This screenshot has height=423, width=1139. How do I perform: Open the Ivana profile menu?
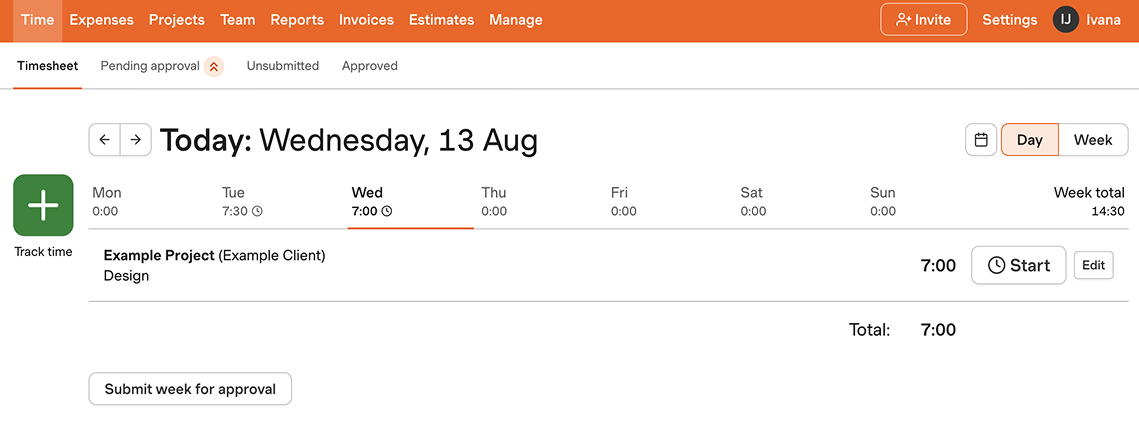click(1104, 20)
